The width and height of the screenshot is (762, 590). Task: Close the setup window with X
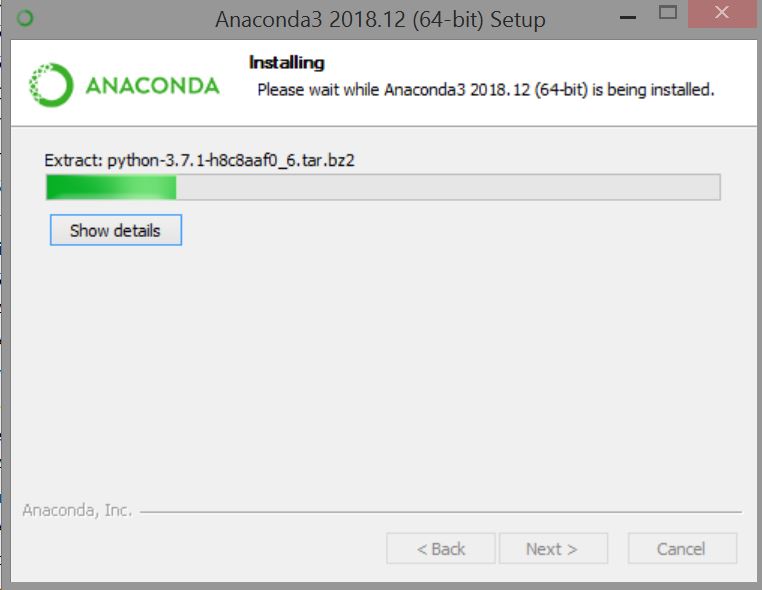[722, 13]
